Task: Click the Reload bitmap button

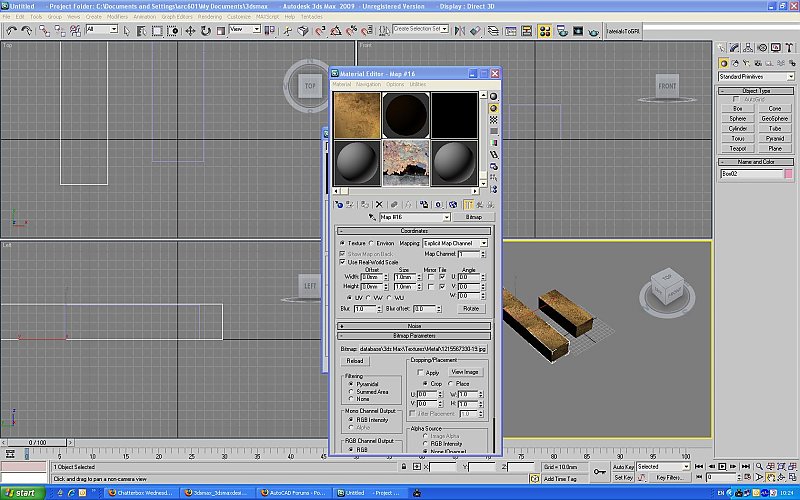Action: (x=355, y=361)
